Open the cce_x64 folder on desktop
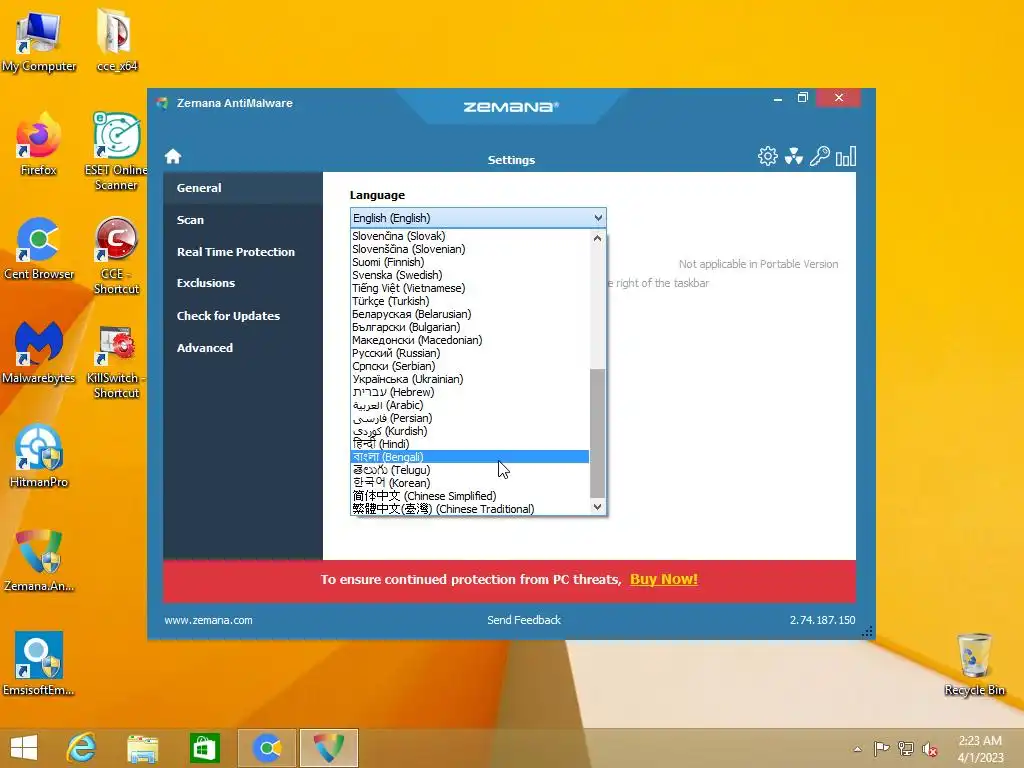 coord(116,40)
